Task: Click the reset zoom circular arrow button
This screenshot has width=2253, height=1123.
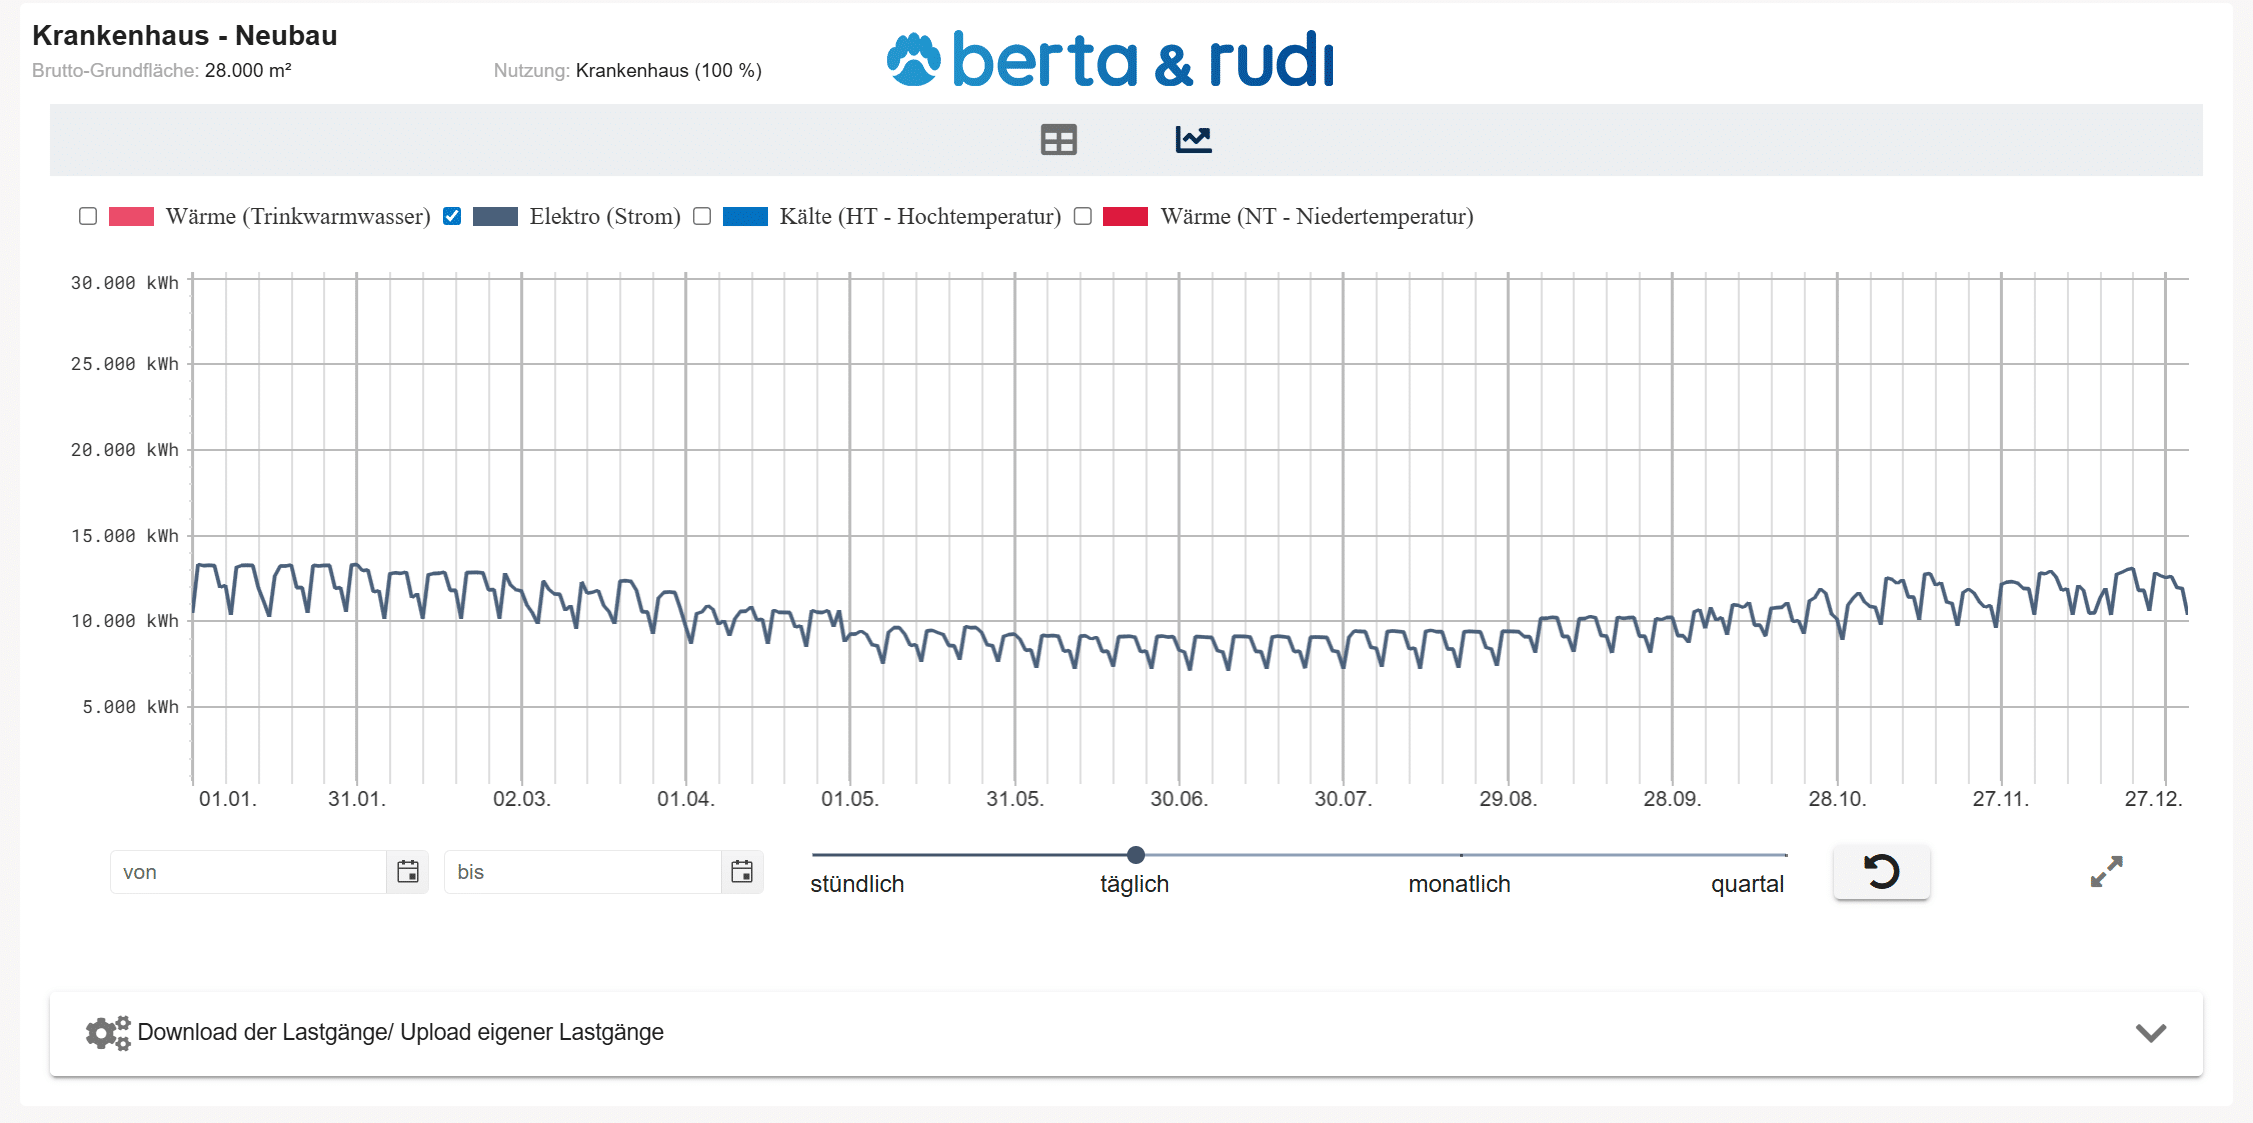Action: tap(1881, 872)
